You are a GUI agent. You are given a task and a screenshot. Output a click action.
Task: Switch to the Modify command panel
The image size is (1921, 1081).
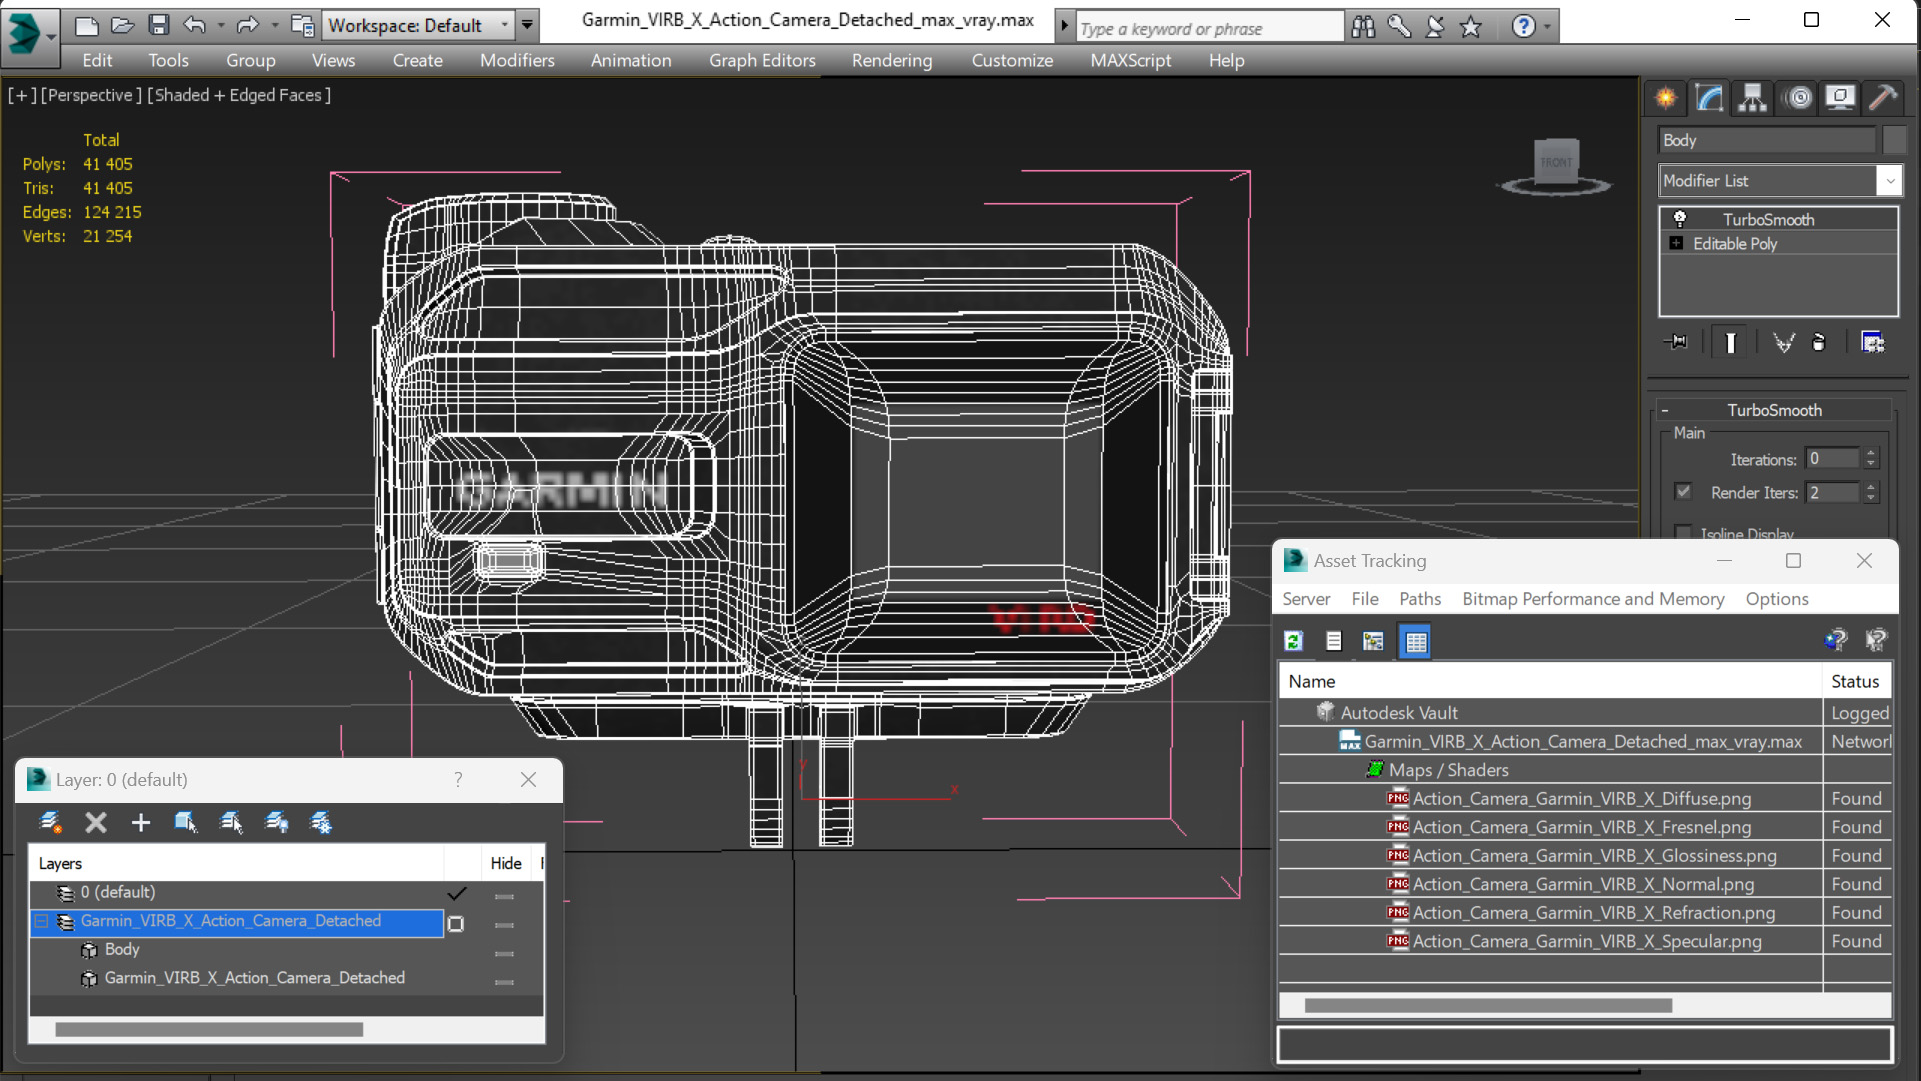coord(1709,97)
